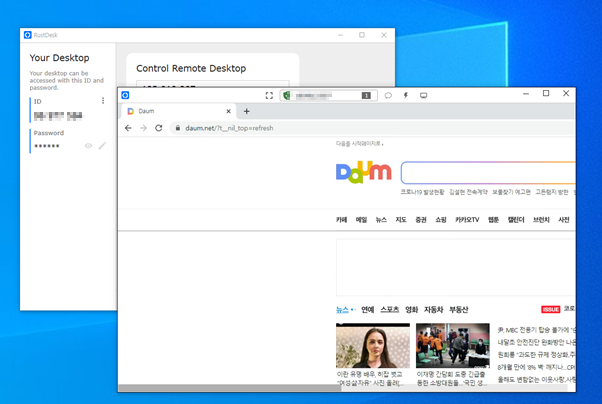Screen dimensions: 602x404
Task: Maximize the RustDesk main window
Action: (362, 35)
